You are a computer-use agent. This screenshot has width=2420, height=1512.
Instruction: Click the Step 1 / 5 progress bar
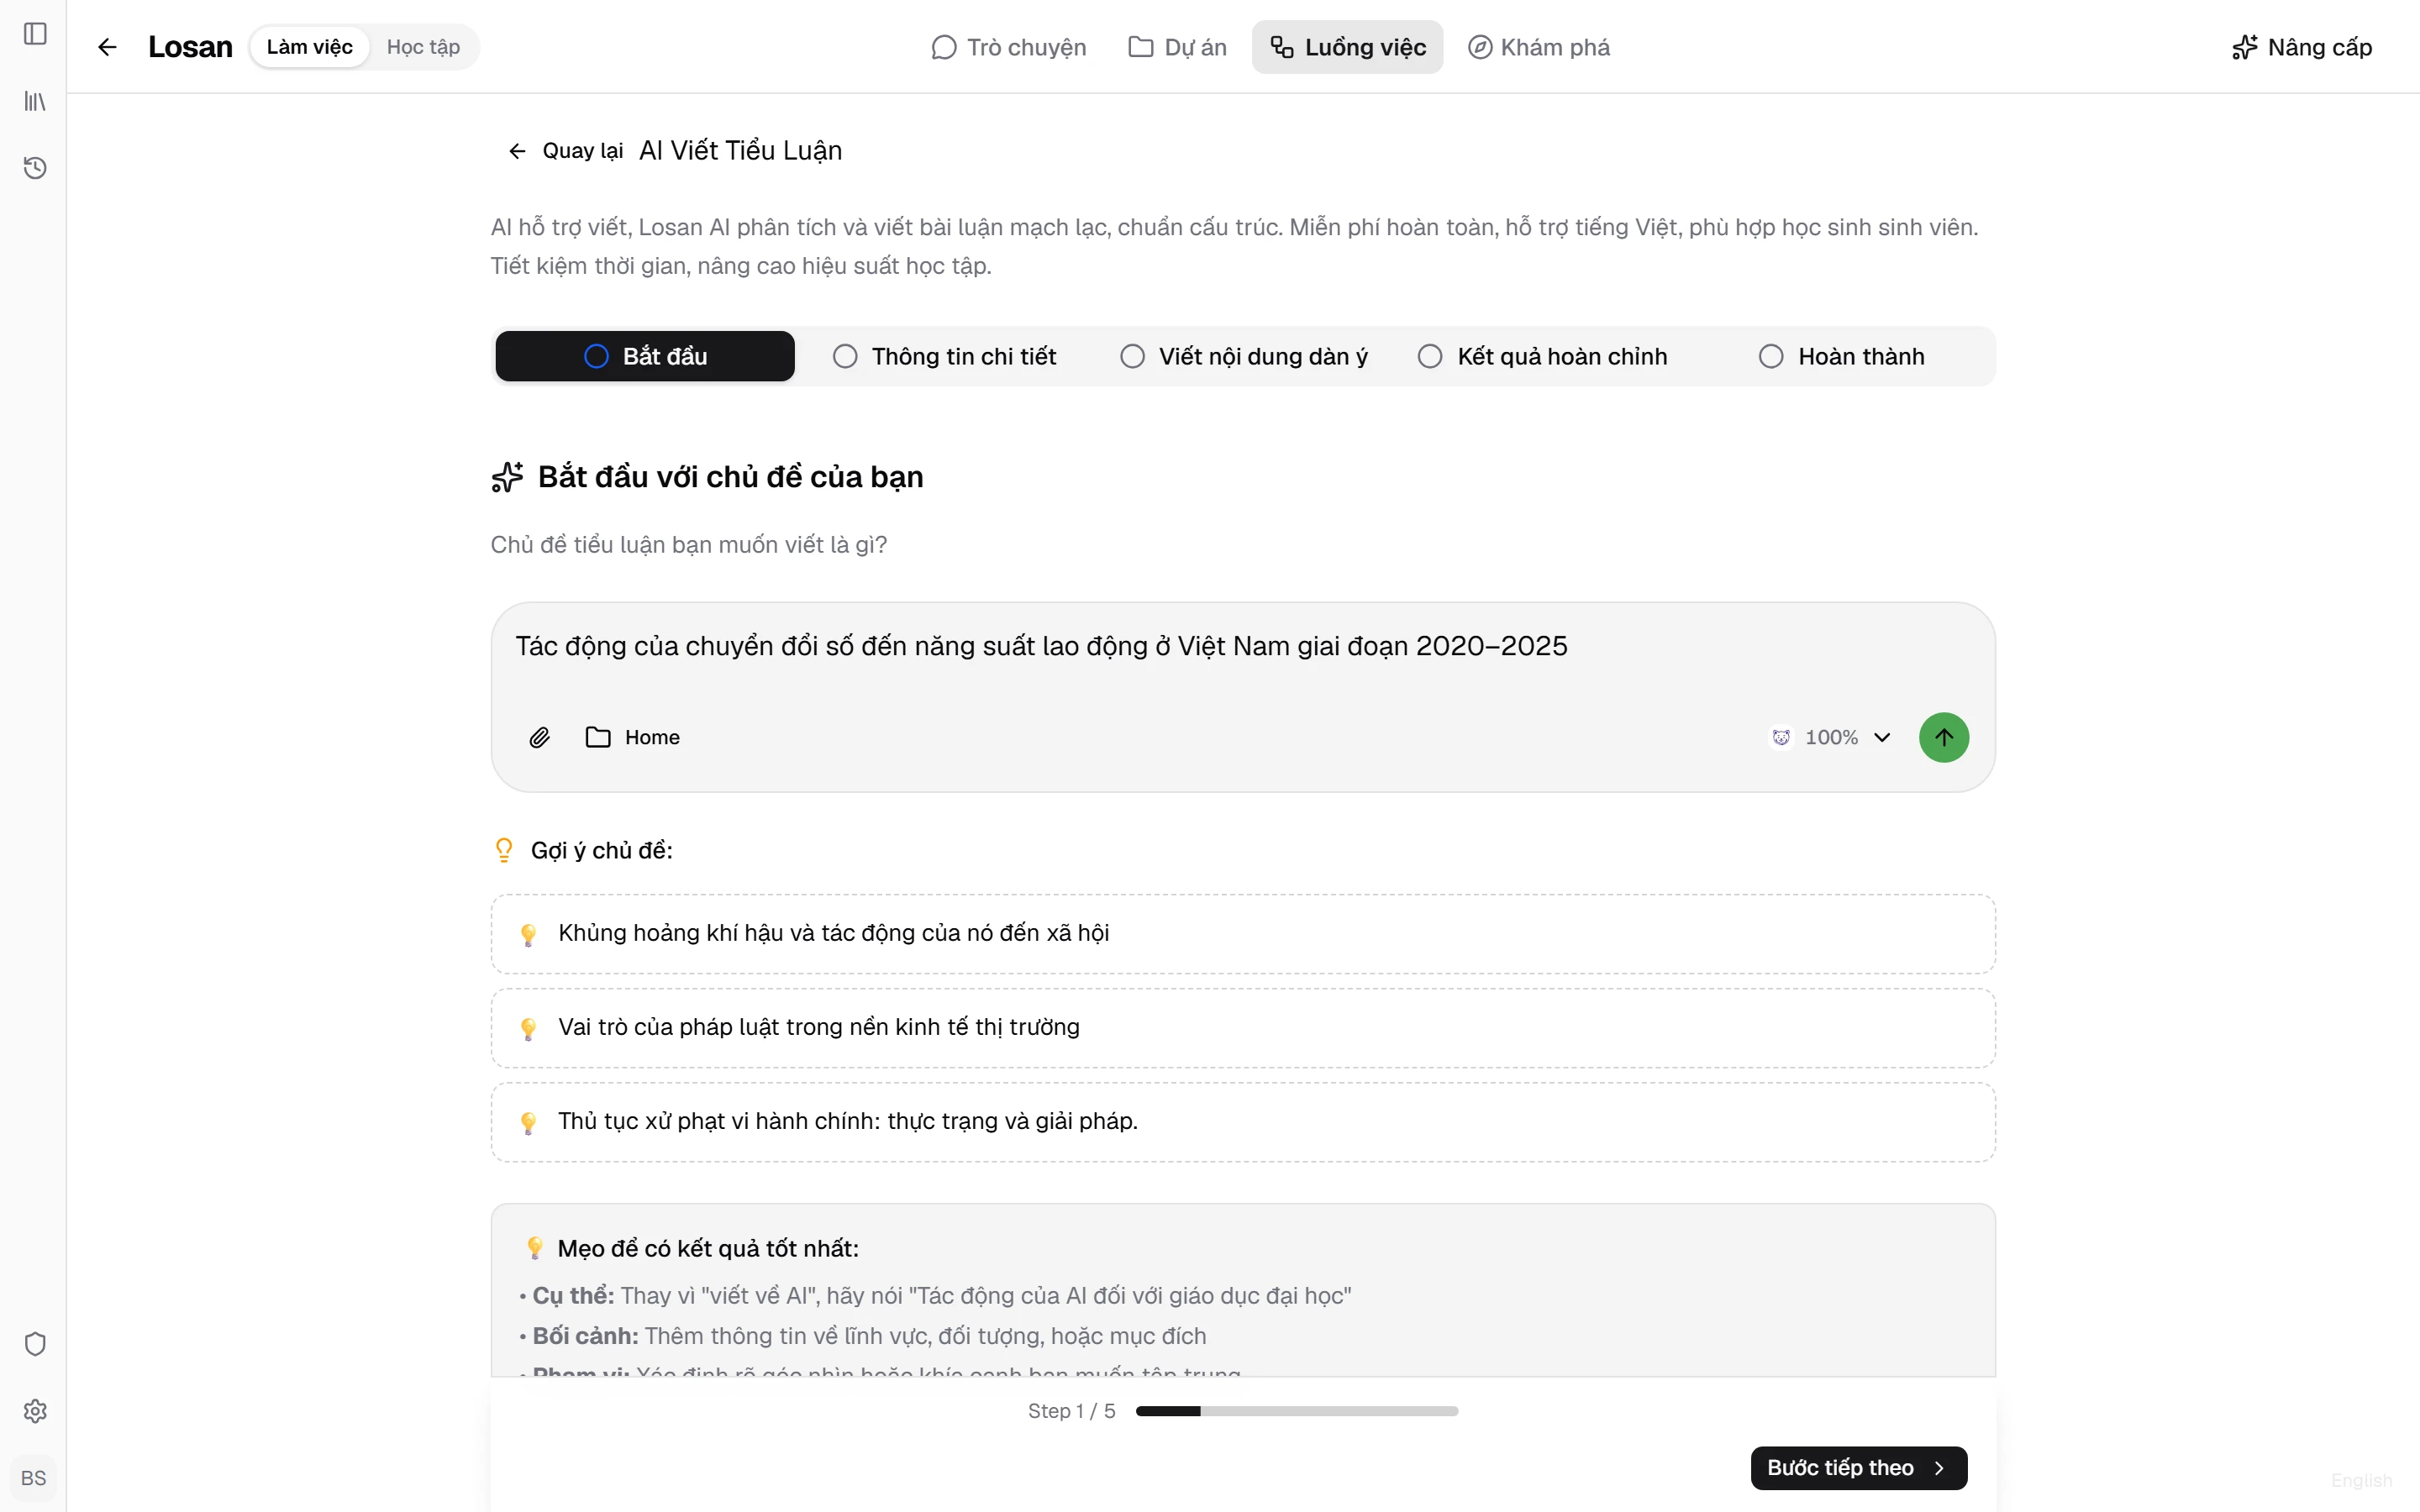point(1297,1411)
